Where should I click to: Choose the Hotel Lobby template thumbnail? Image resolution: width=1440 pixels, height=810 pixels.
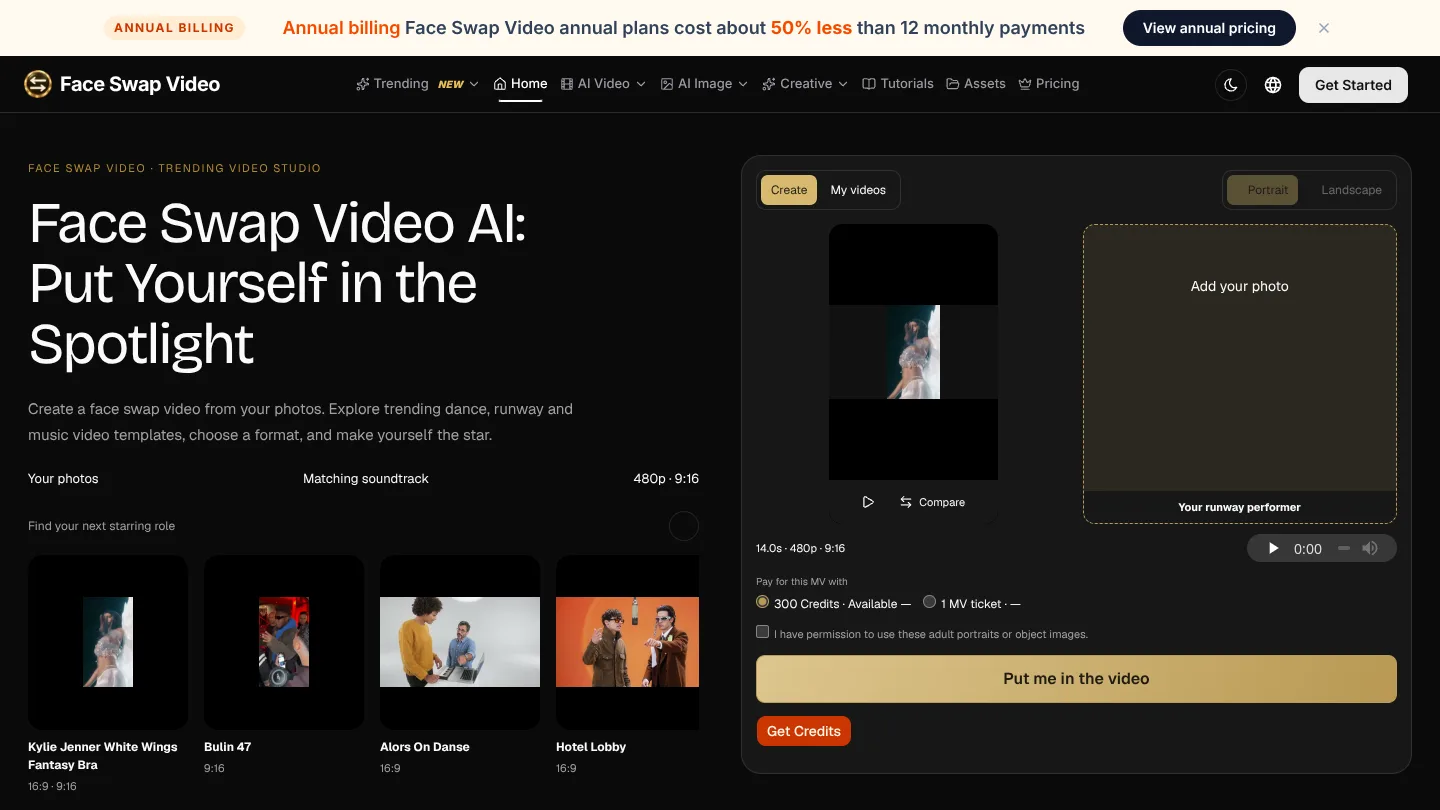coord(628,642)
